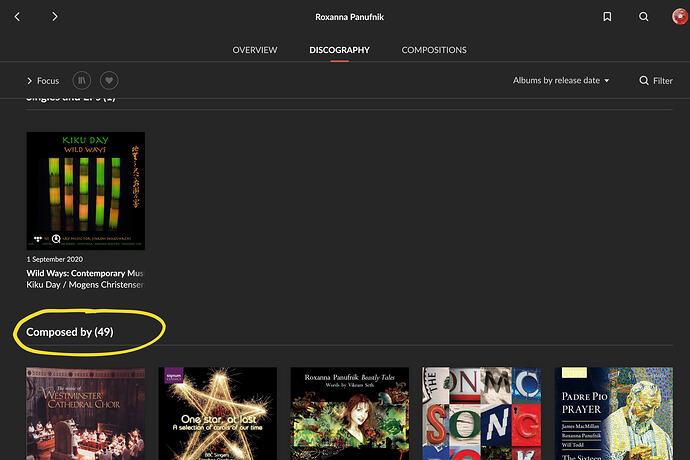This screenshot has height=460, width=690.
Task: Toggle the library-only filter icon
Action: pos(82,81)
